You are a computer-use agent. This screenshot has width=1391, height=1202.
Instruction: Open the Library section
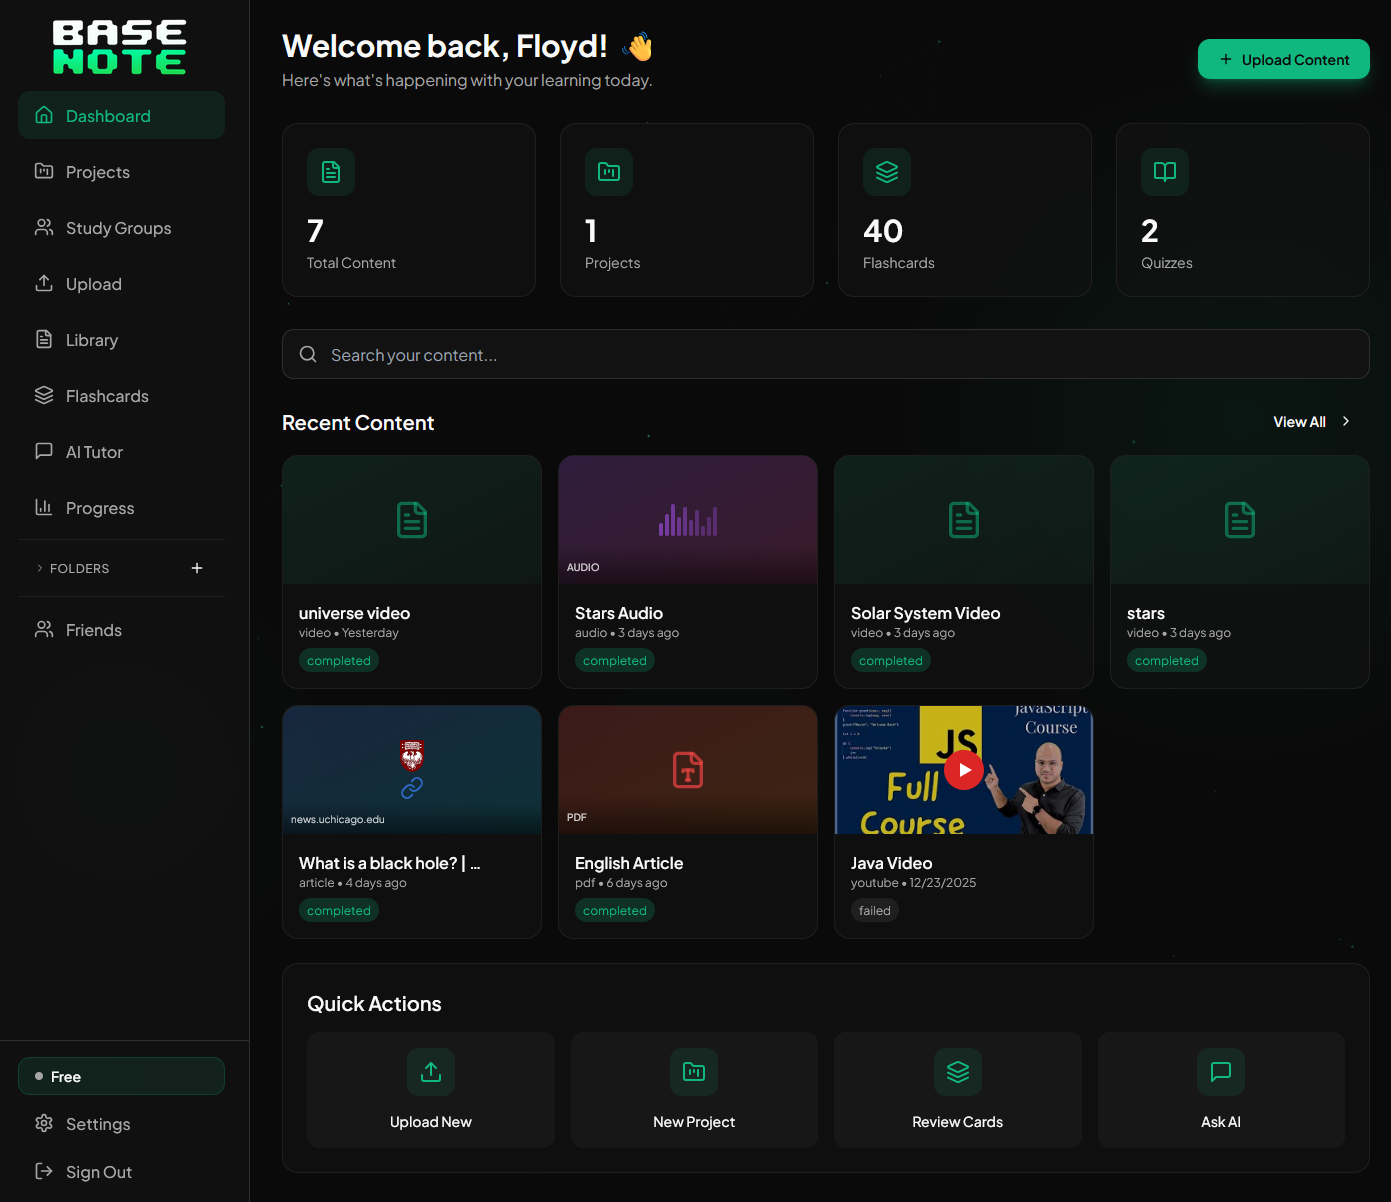tap(90, 339)
